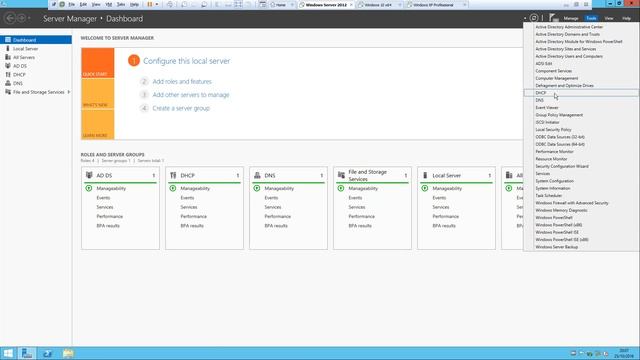The width and height of the screenshot is (640, 360).
Task: Click Manageability status icon in DNS tile
Action: click(257, 188)
